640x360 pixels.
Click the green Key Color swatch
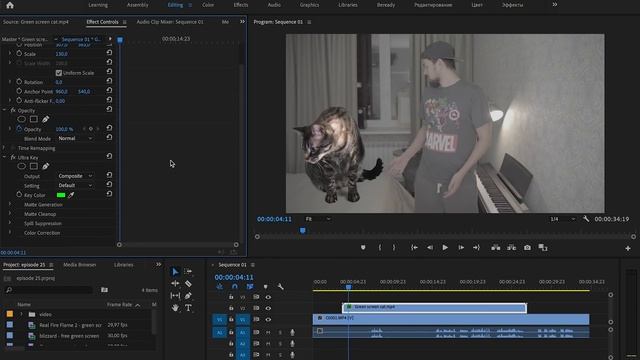coord(61,195)
